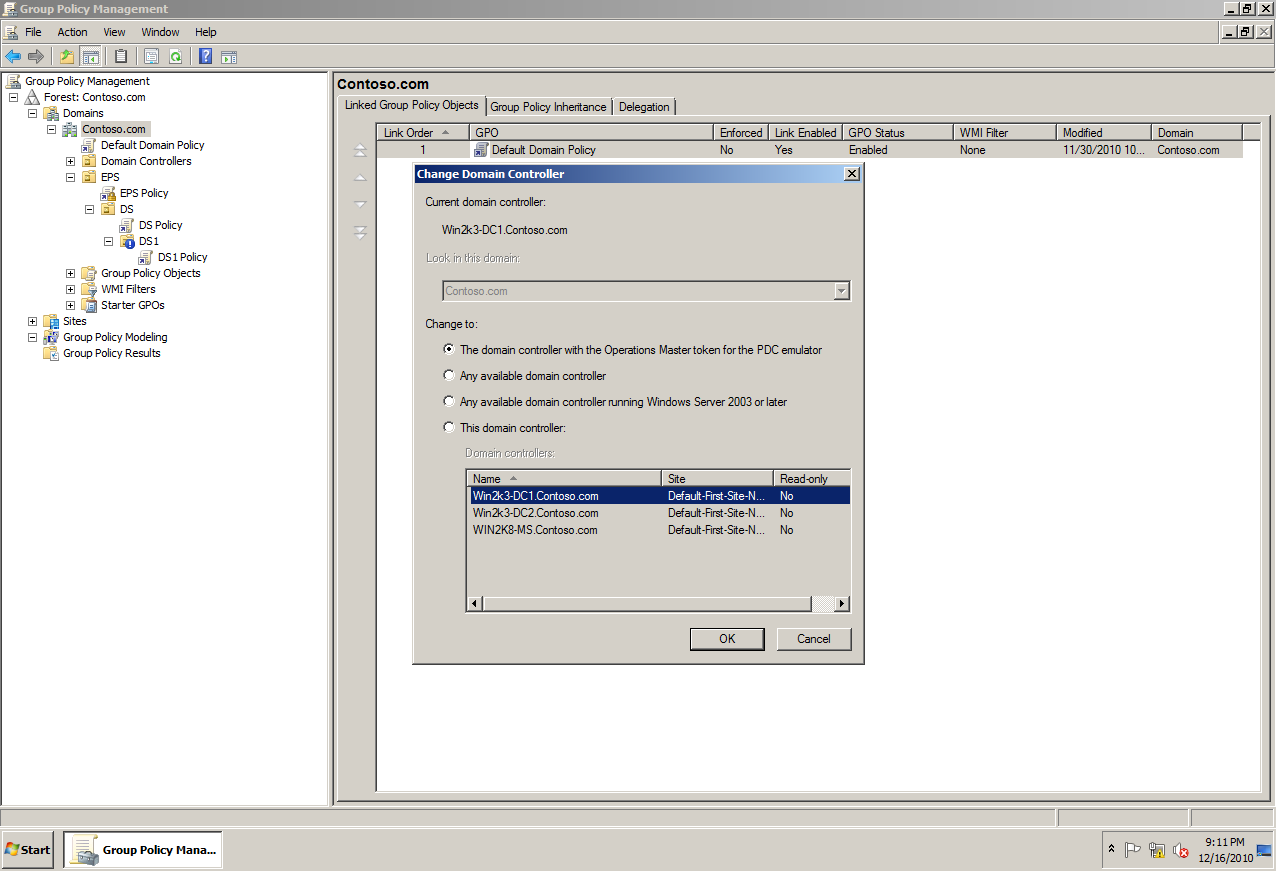Screen dimensions: 1276x871
Task: Open the File menu
Action: (33, 32)
